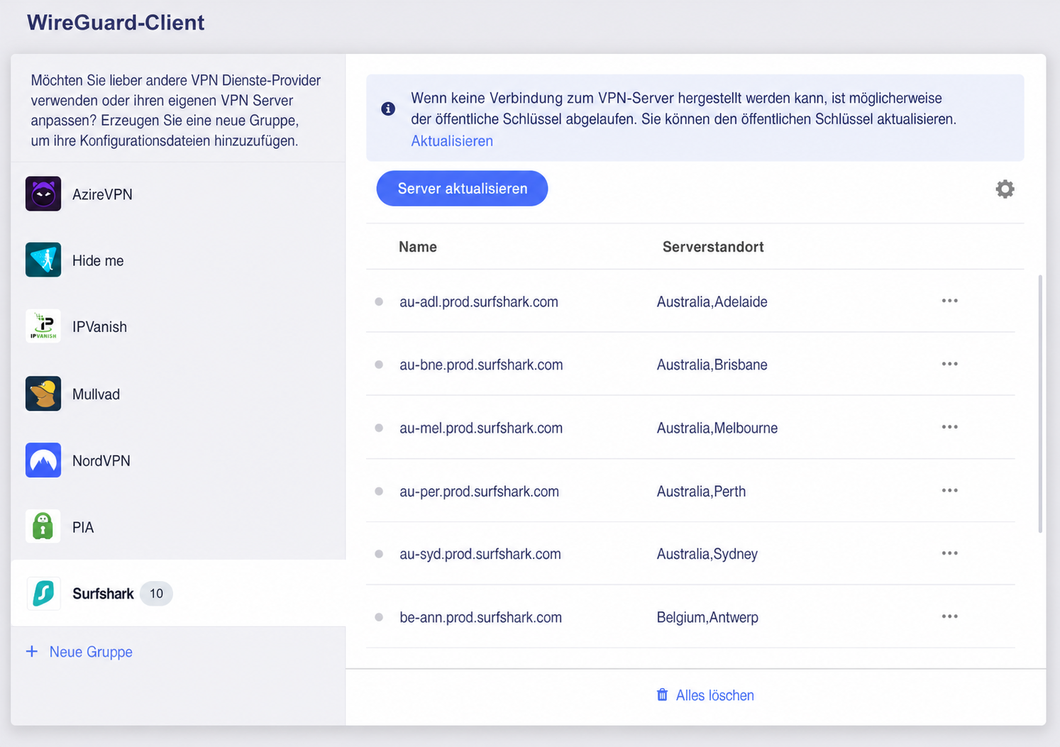This screenshot has height=747, width=1060.
Task: Open more options for au-mel.prod.surfshark.com
Action: (x=950, y=427)
